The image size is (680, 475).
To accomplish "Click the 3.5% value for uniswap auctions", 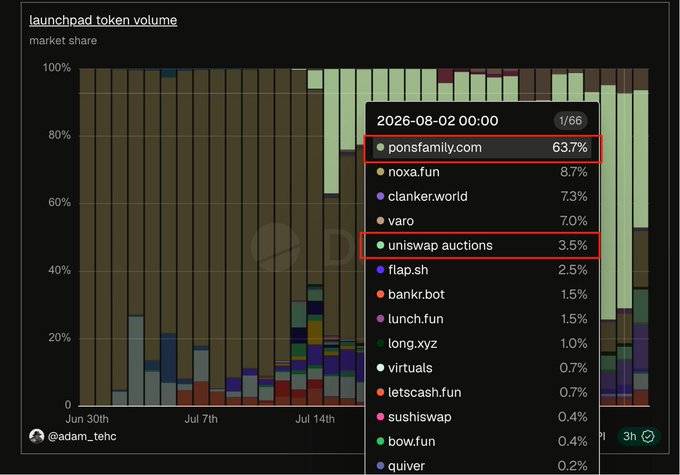I will (572, 246).
